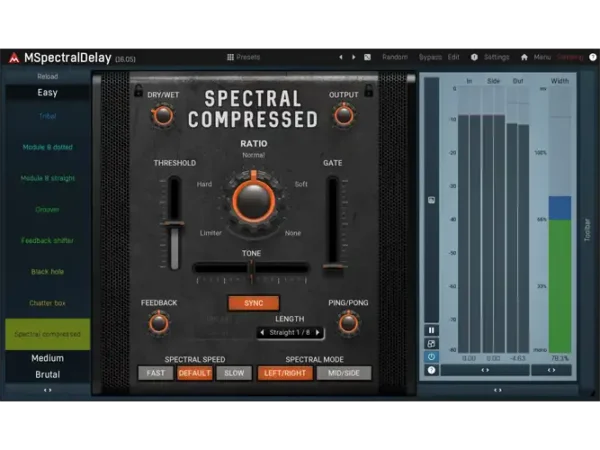Select the Tribal device
Screen dimensions: 600x450
click(x=47, y=116)
